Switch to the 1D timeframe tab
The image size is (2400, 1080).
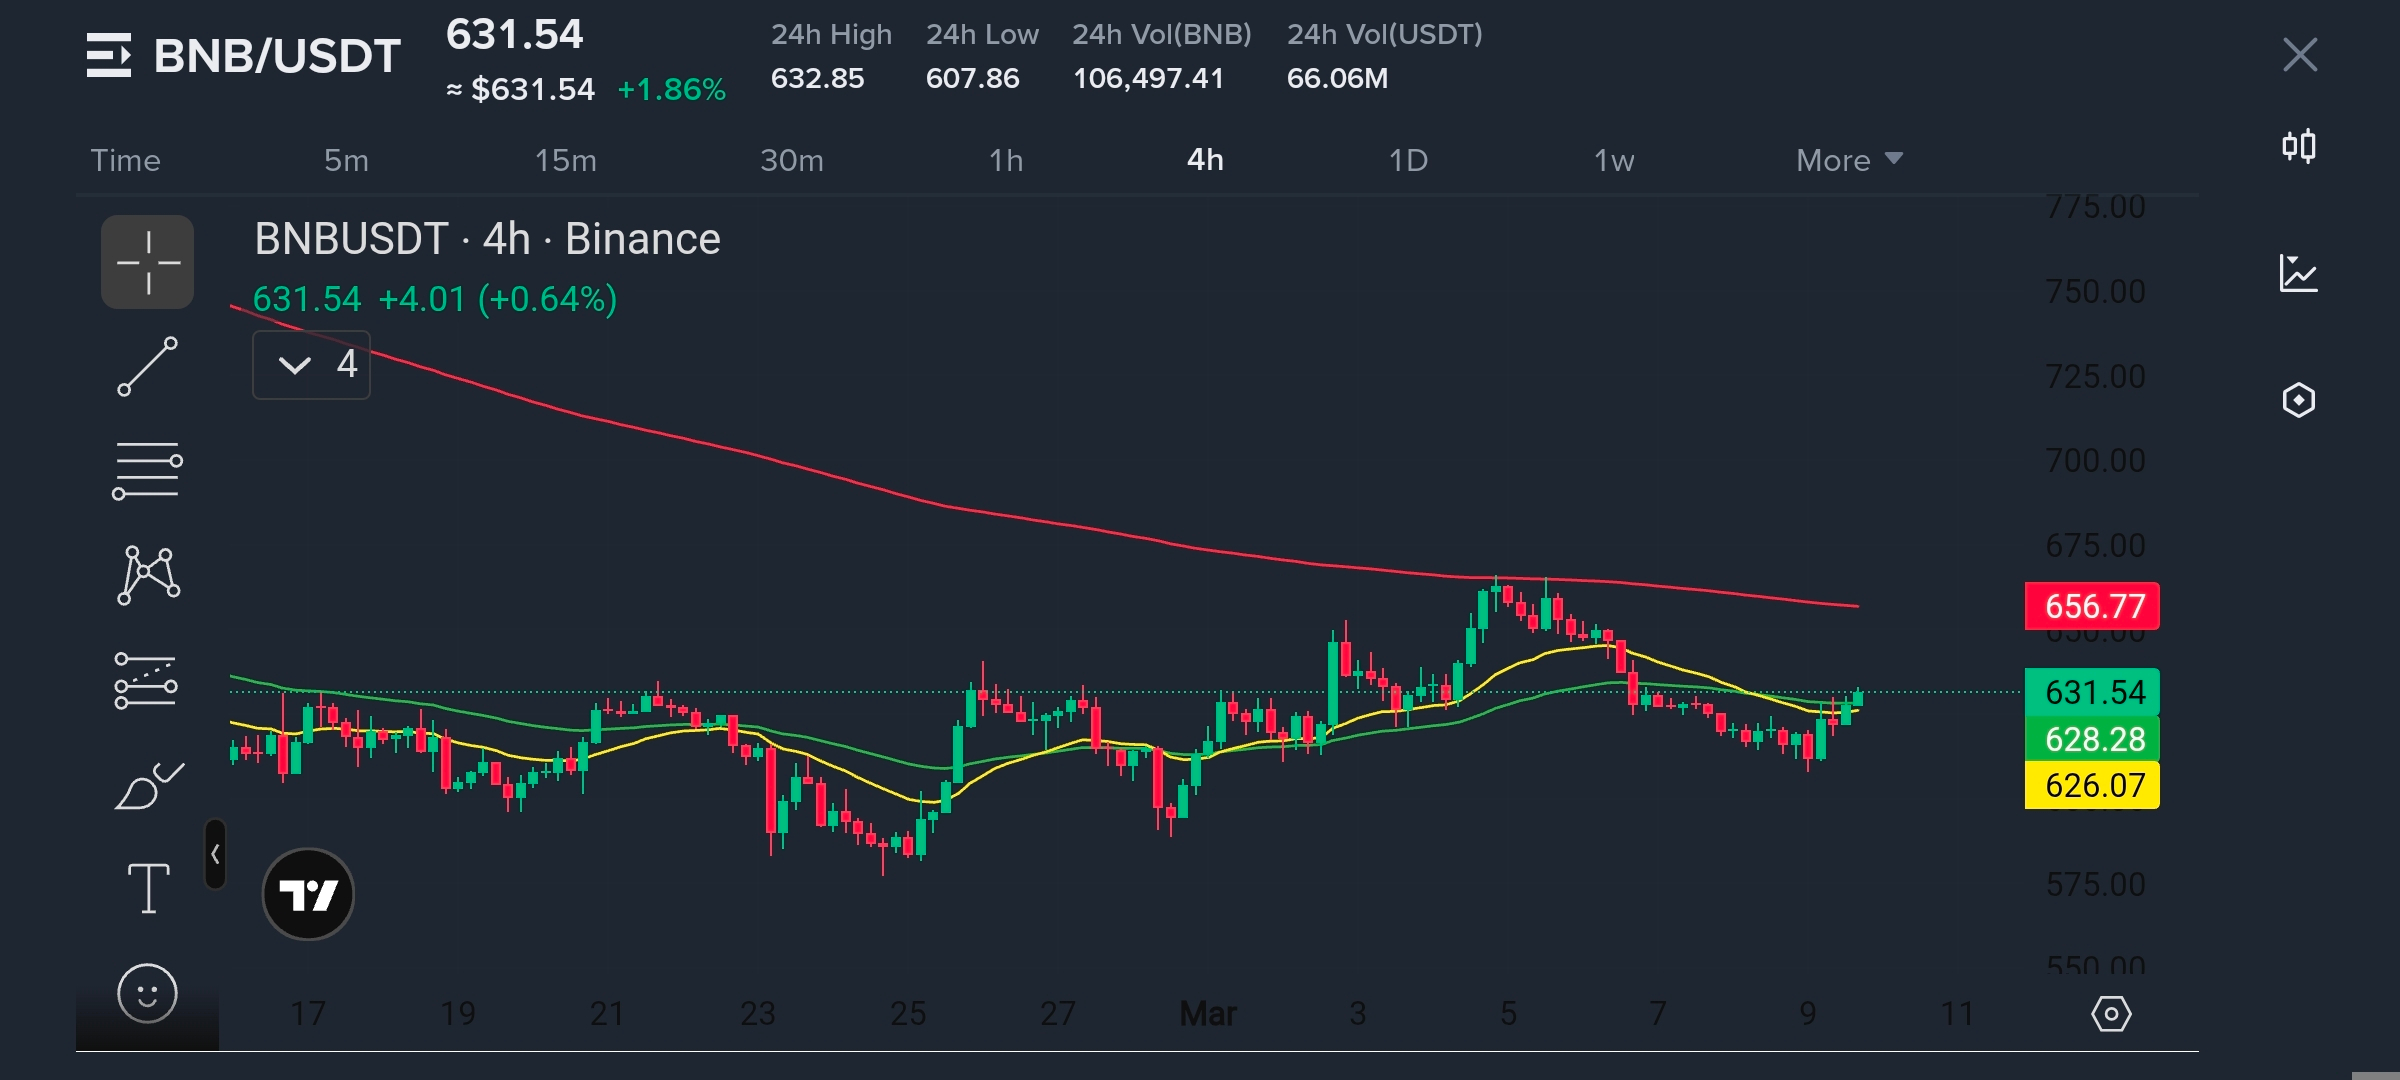point(1407,160)
